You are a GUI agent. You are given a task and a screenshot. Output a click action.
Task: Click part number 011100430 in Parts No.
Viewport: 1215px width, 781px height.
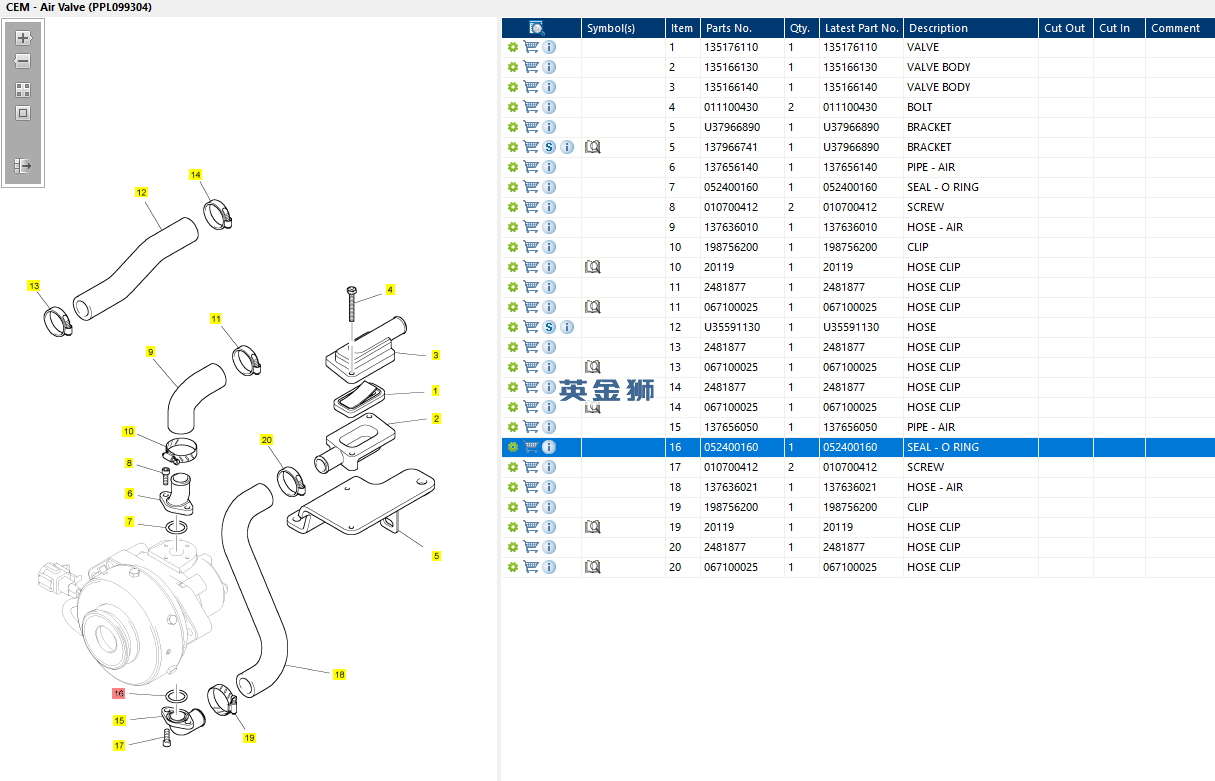(731, 107)
